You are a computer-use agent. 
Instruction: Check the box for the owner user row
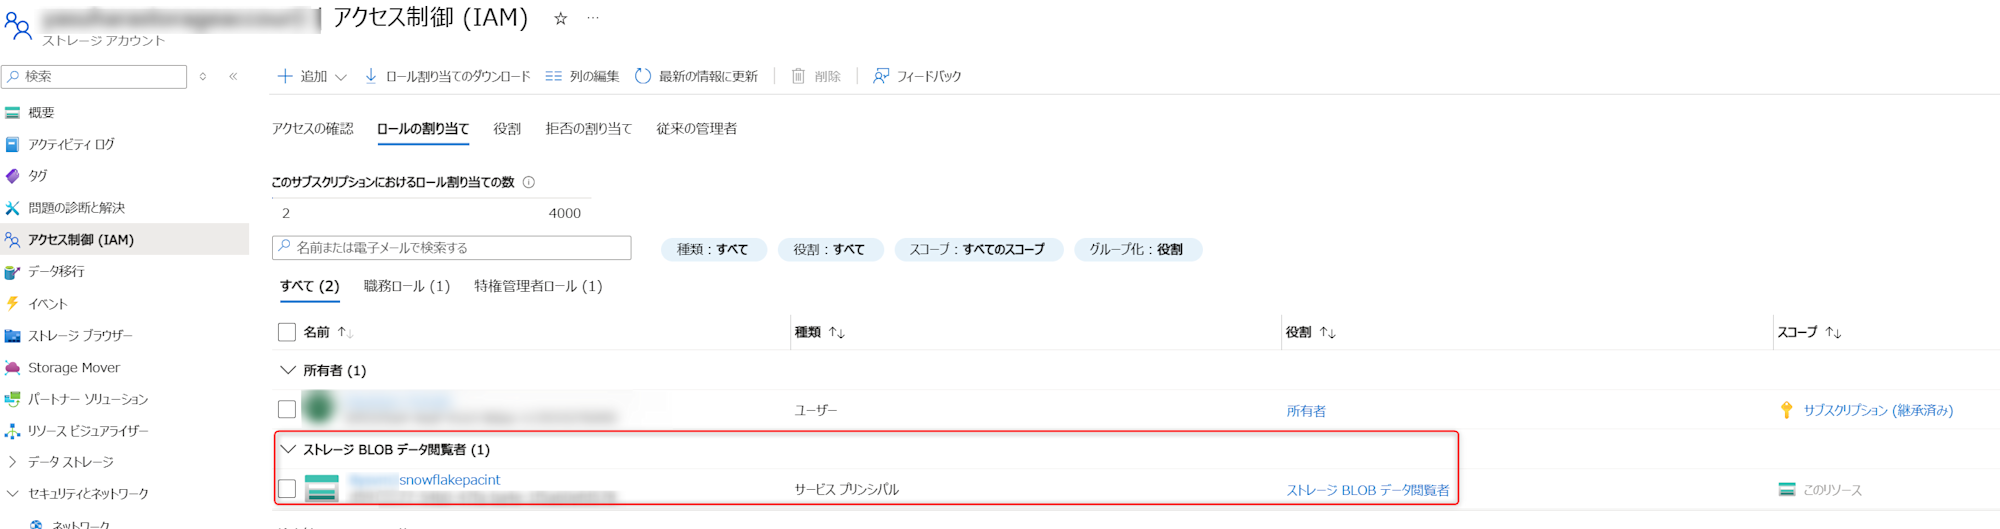287,409
